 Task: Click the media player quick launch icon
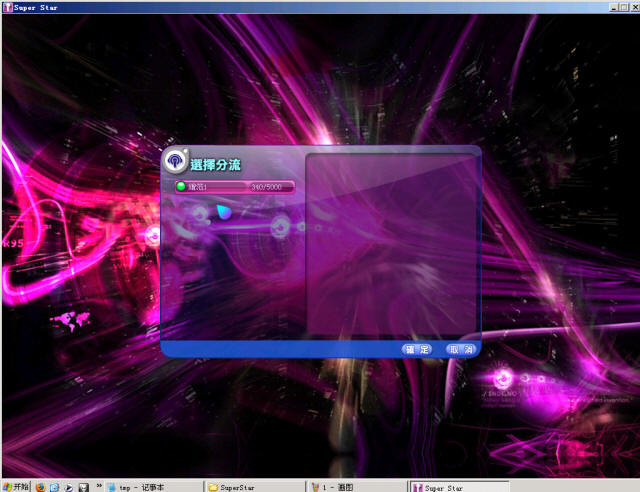(69, 487)
